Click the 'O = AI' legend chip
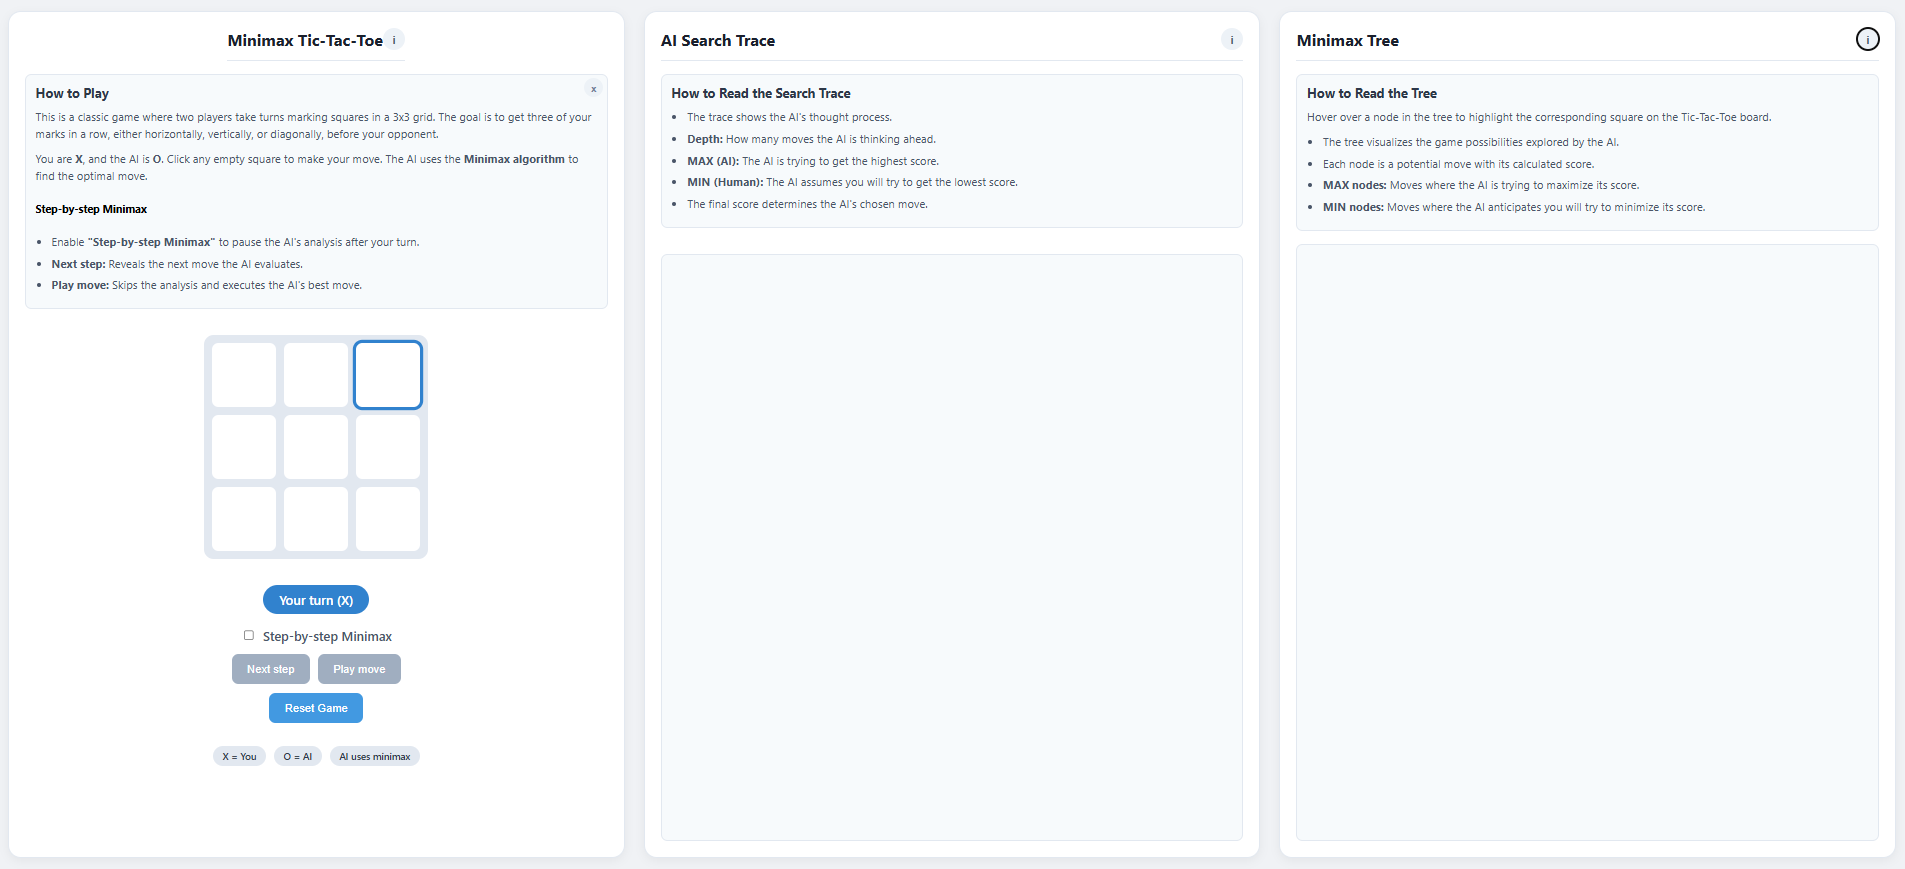Image resolution: width=1905 pixels, height=869 pixels. tap(298, 756)
